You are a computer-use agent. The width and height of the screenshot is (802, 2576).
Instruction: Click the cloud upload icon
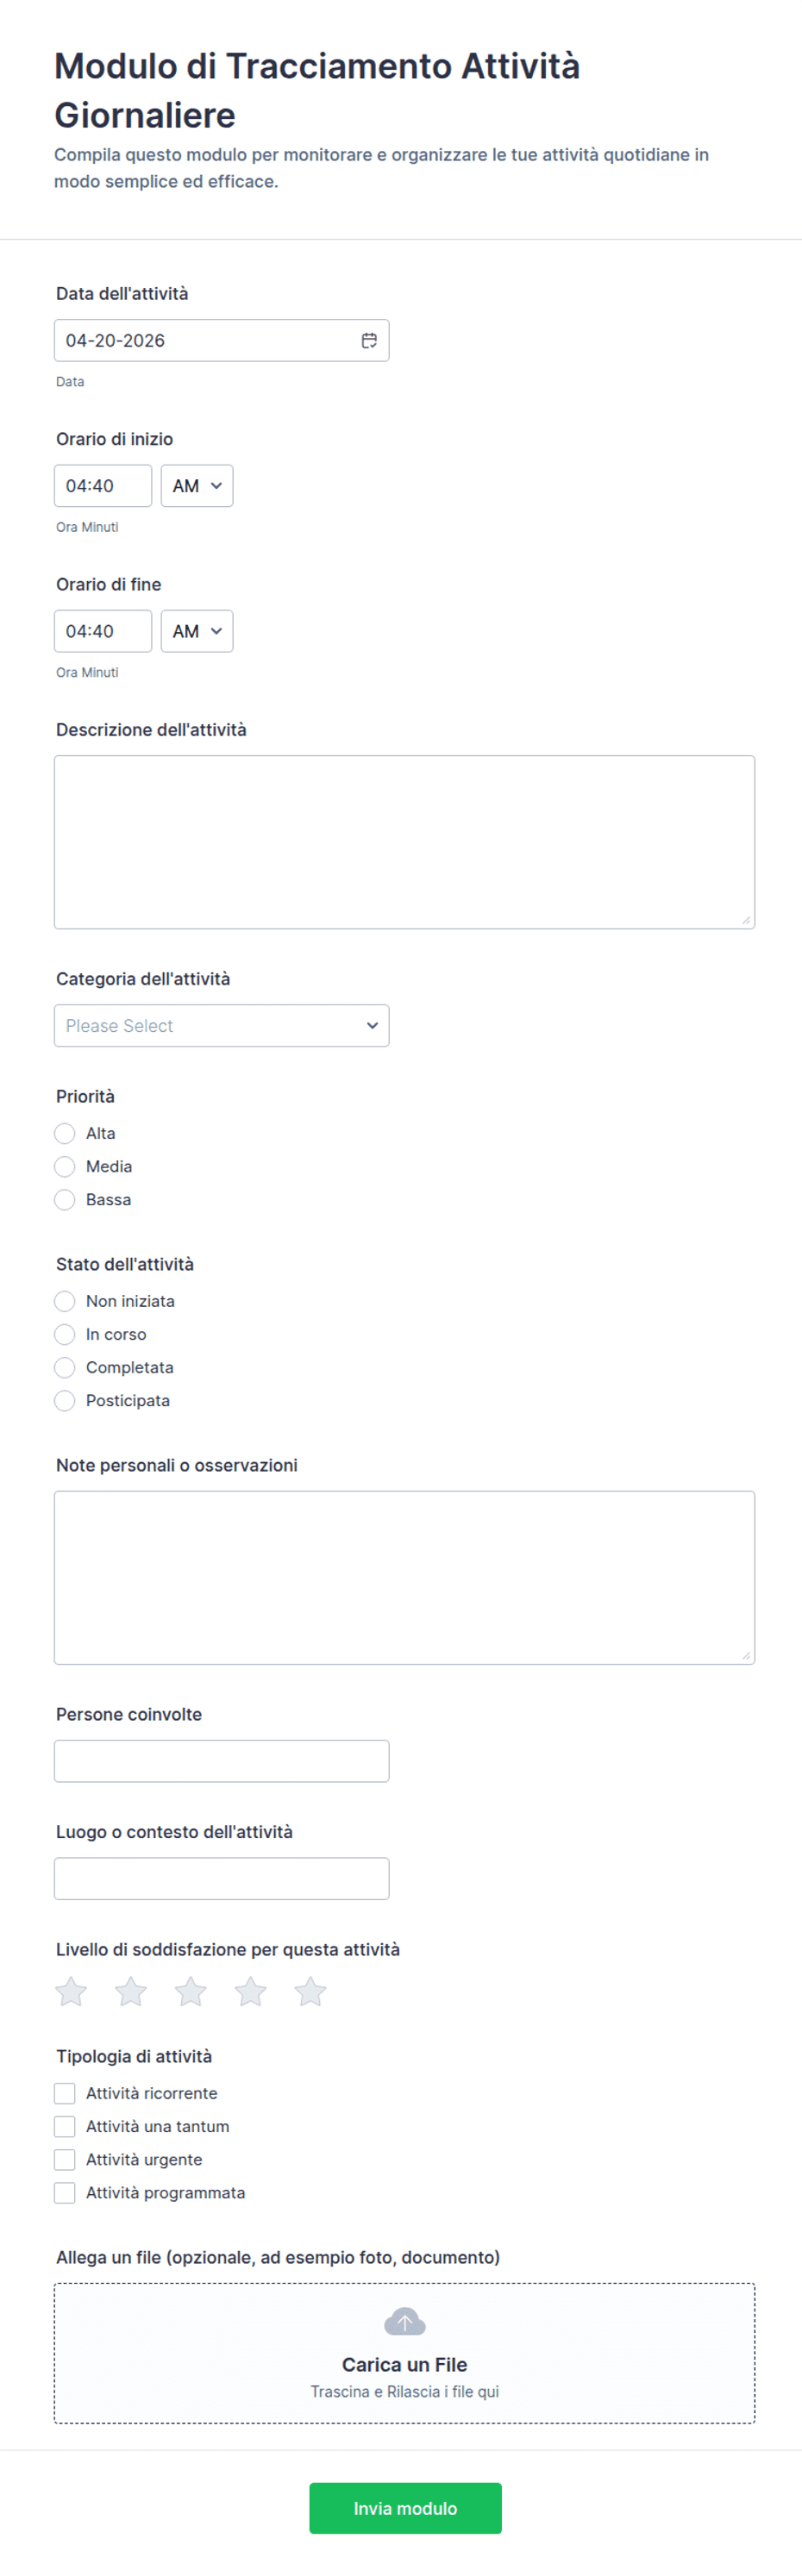coord(404,2321)
